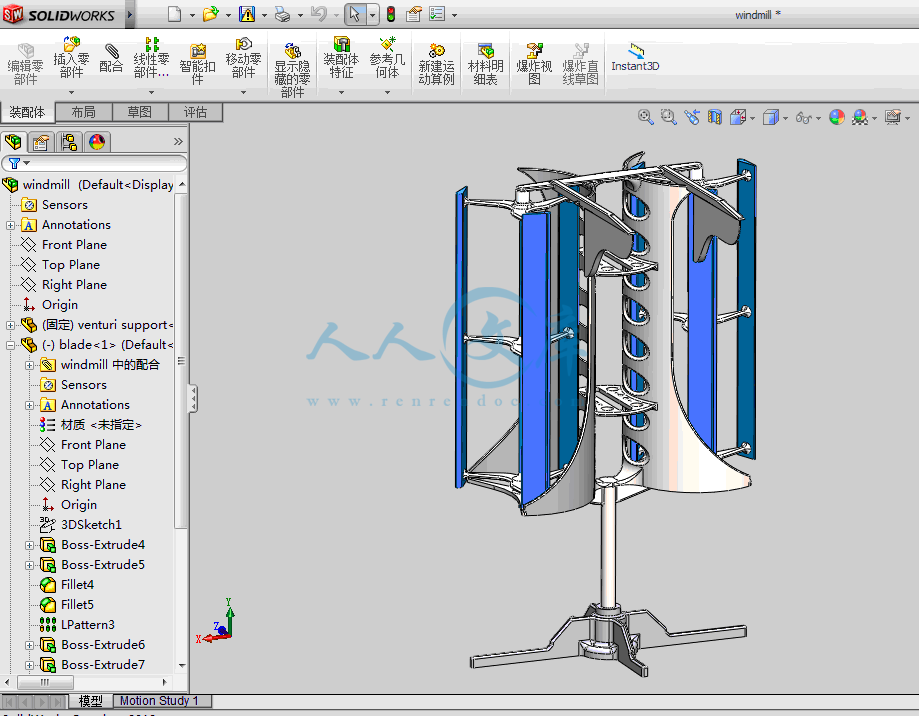The image size is (919, 716).
Task: Click the Display Style cube icon
Action: click(771, 117)
